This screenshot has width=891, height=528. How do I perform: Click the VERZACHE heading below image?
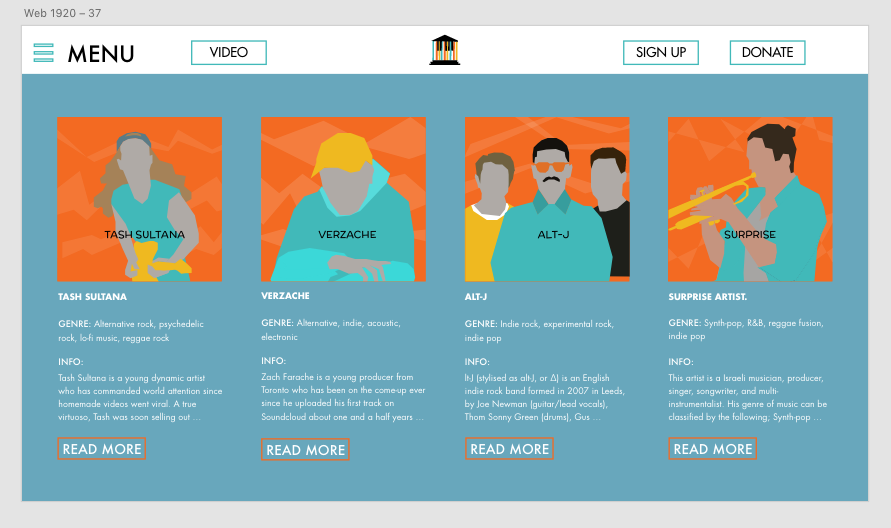[x=285, y=296]
